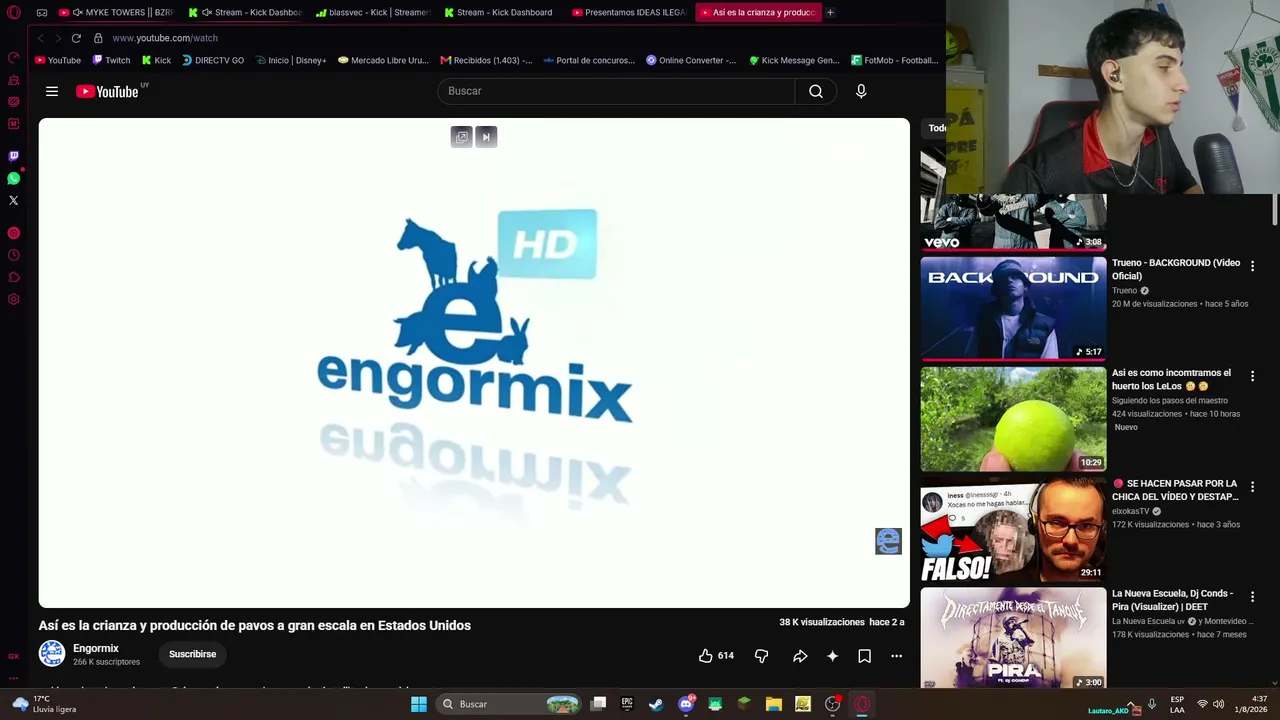Click the Windows taskbar search box
This screenshot has height=720, width=1280.
point(510,704)
